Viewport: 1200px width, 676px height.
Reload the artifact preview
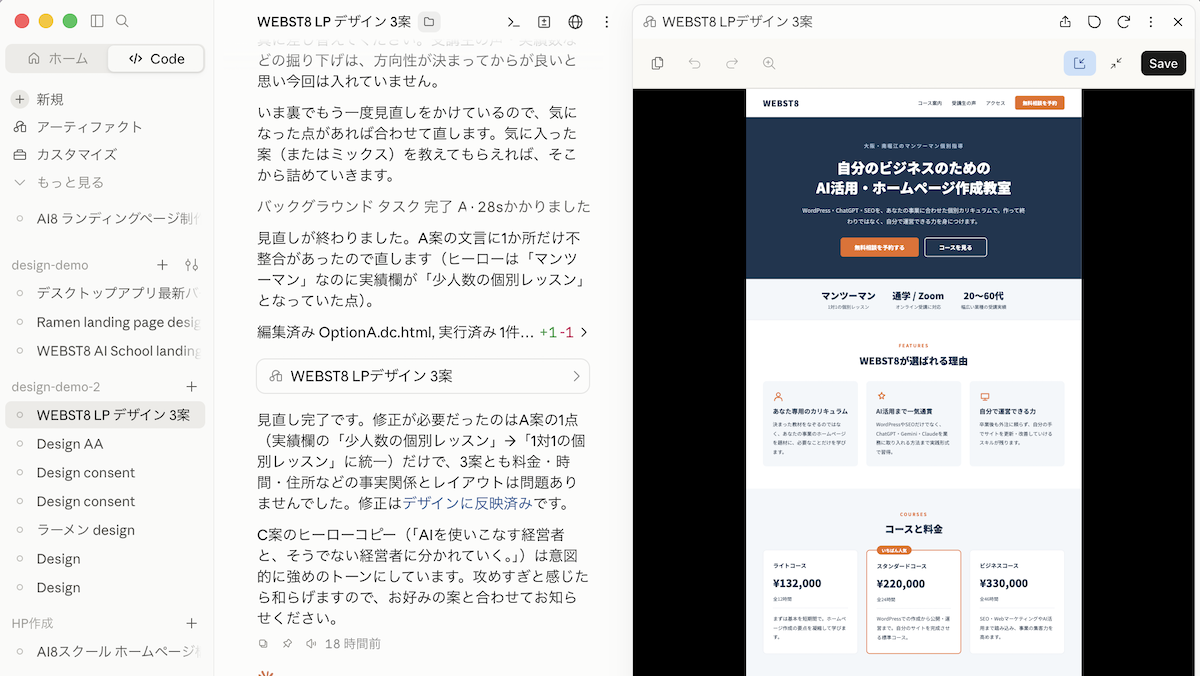[x=1123, y=21]
